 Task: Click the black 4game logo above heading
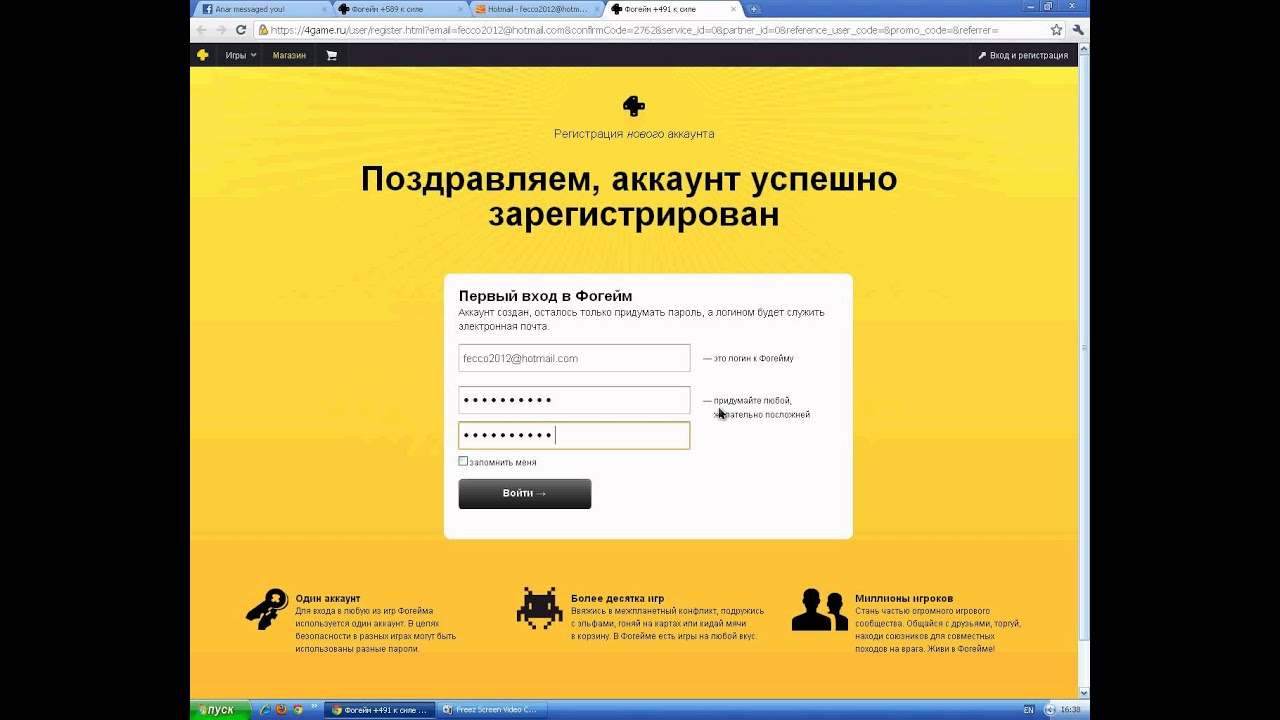pos(634,105)
